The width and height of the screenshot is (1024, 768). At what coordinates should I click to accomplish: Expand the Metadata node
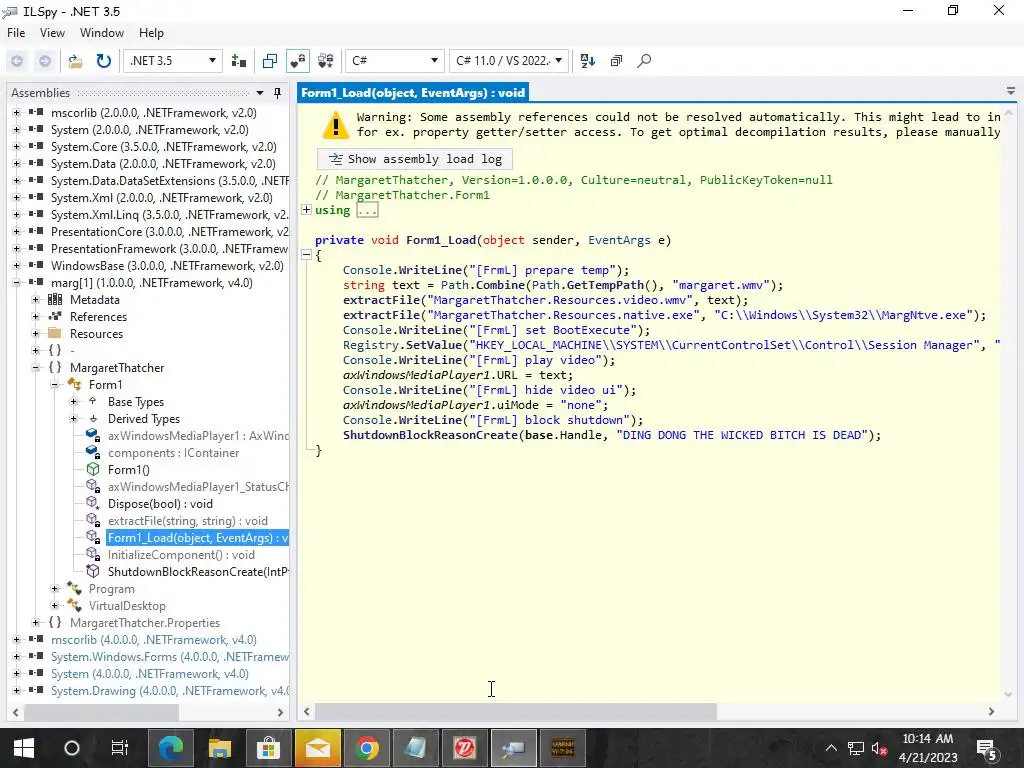pyautogui.click(x=36, y=299)
